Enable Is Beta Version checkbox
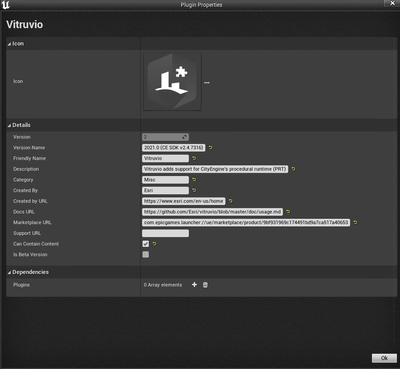 tap(146, 254)
